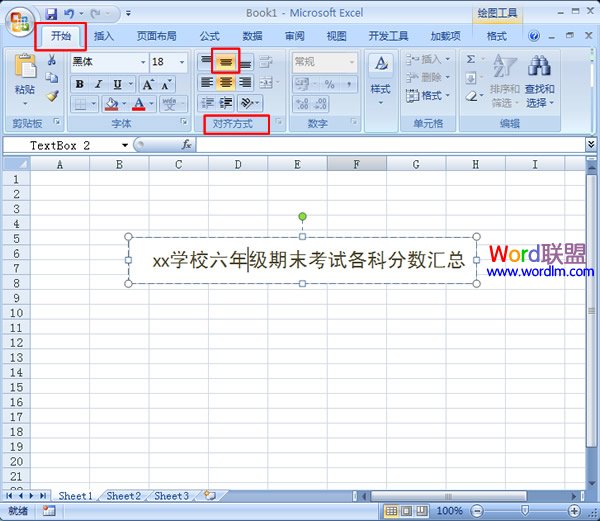Undo the last action
Viewport: 600px width, 521px height.
coord(69,14)
